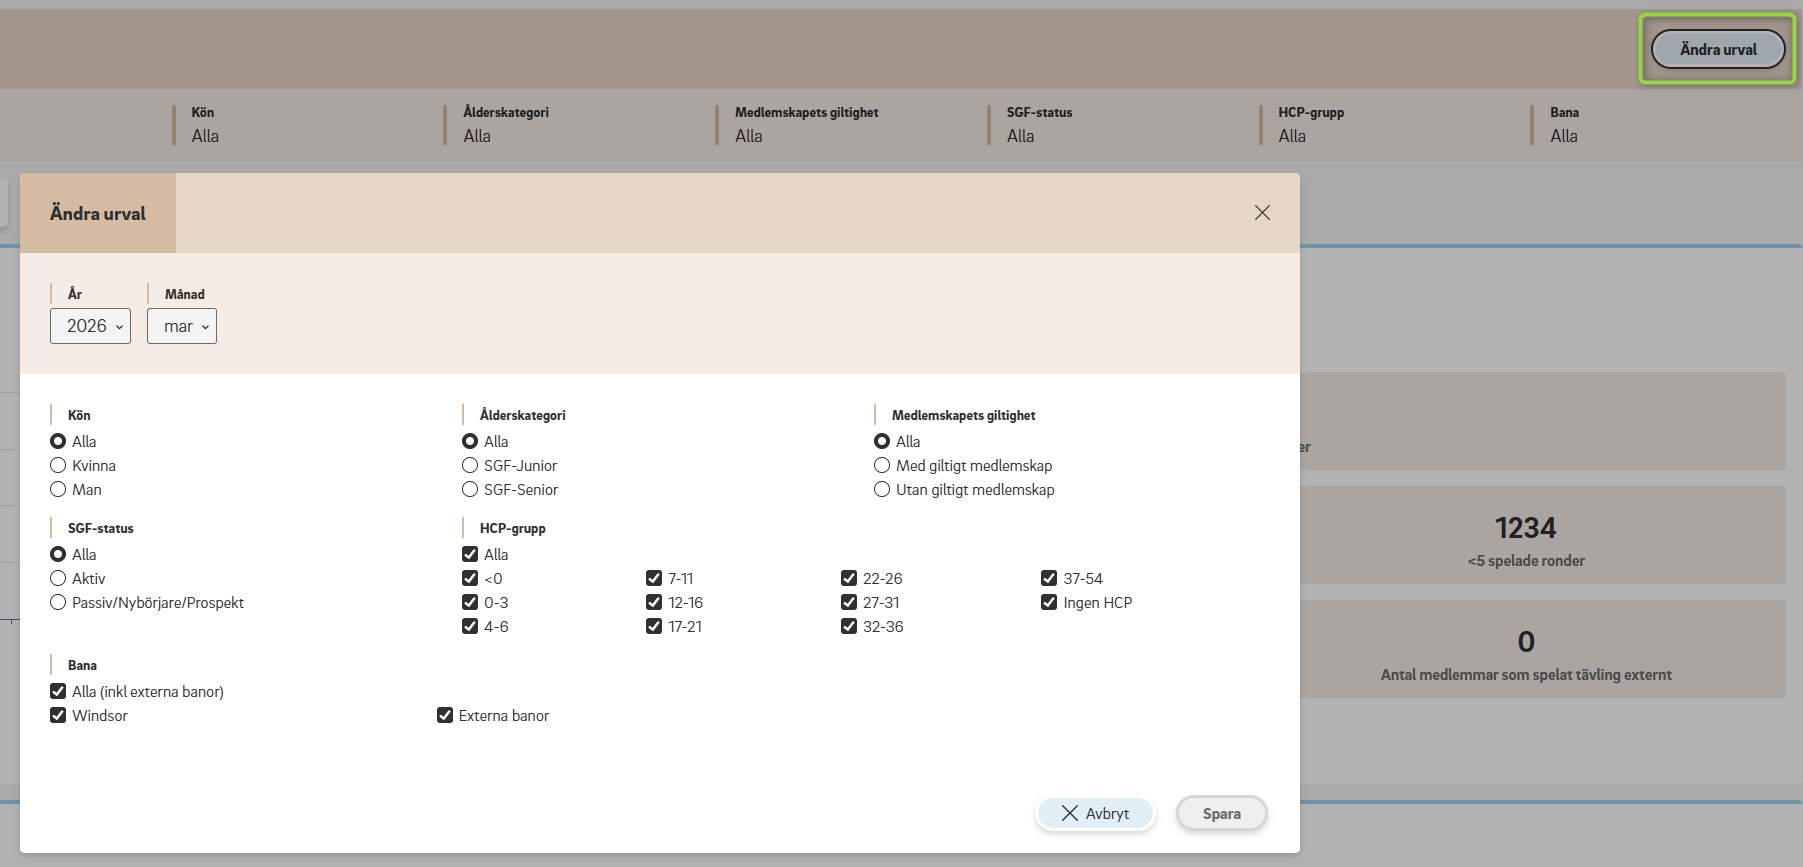Click the Ändra urval button at top
This screenshot has height=867, width=1803.
tap(1717, 49)
